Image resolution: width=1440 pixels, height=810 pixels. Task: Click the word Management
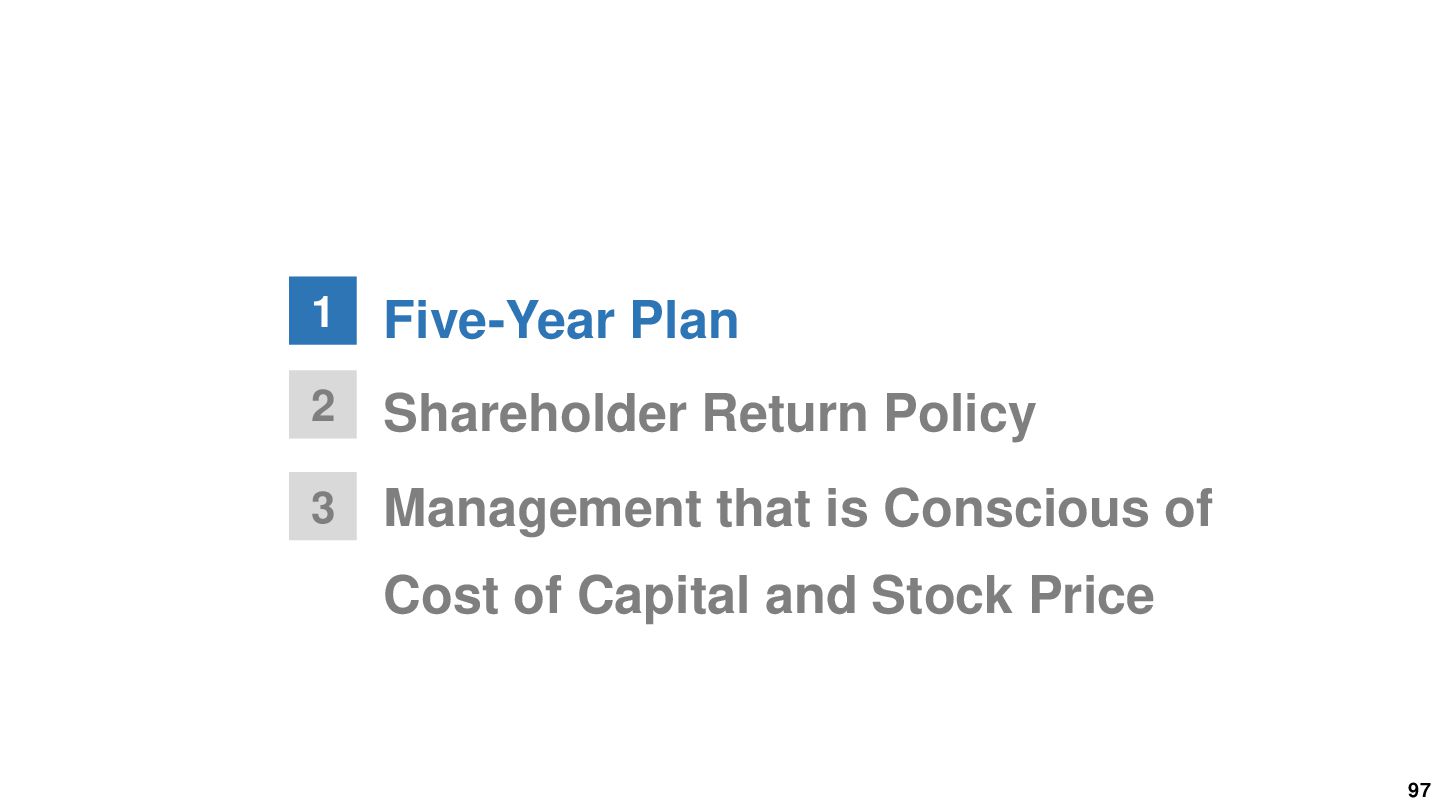click(x=543, y=510)
